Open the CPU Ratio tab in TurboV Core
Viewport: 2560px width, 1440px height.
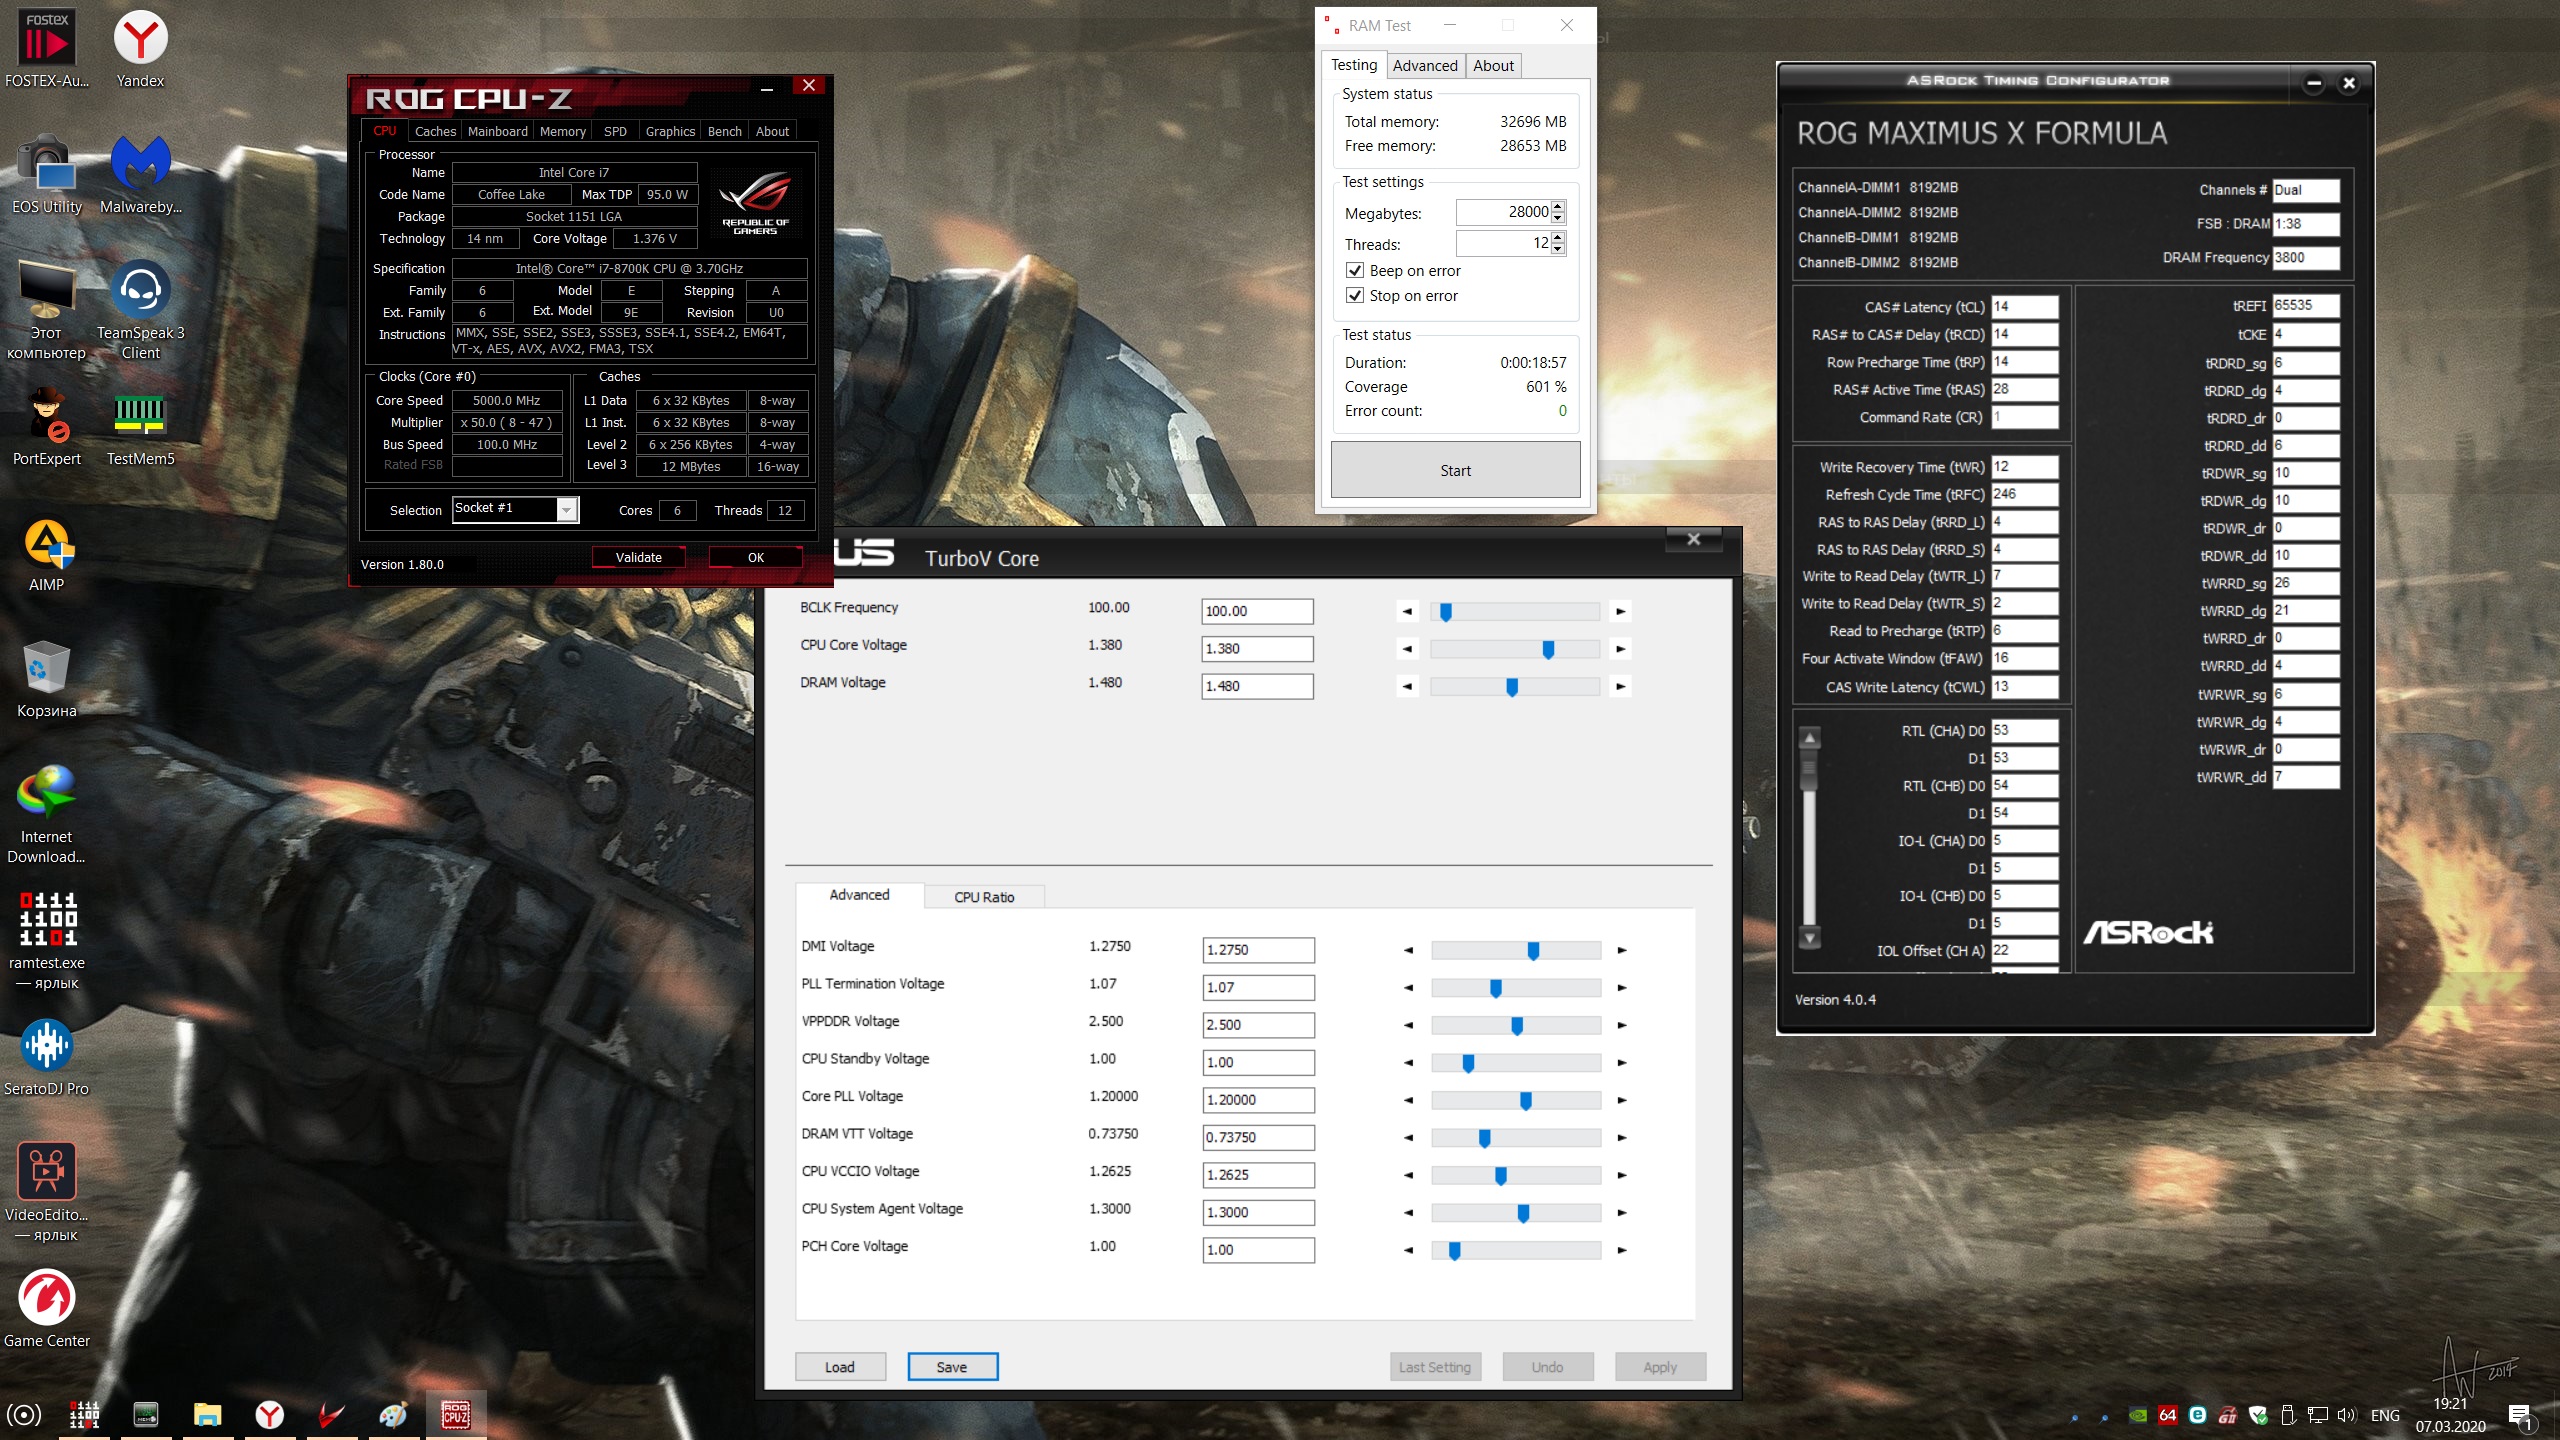click(984, 897)
